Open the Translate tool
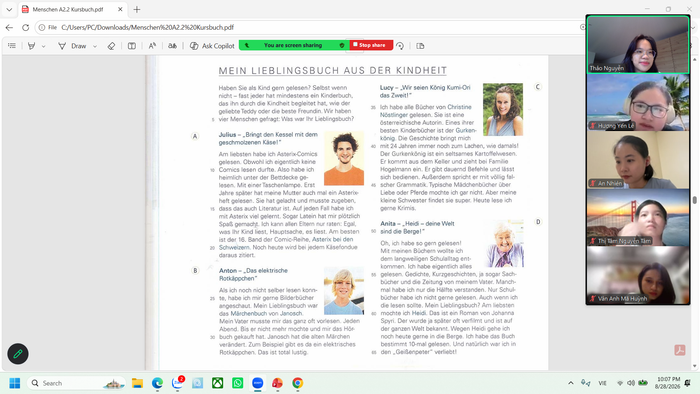The height and width of the screenshot is (394, 700). coord(172,46)
